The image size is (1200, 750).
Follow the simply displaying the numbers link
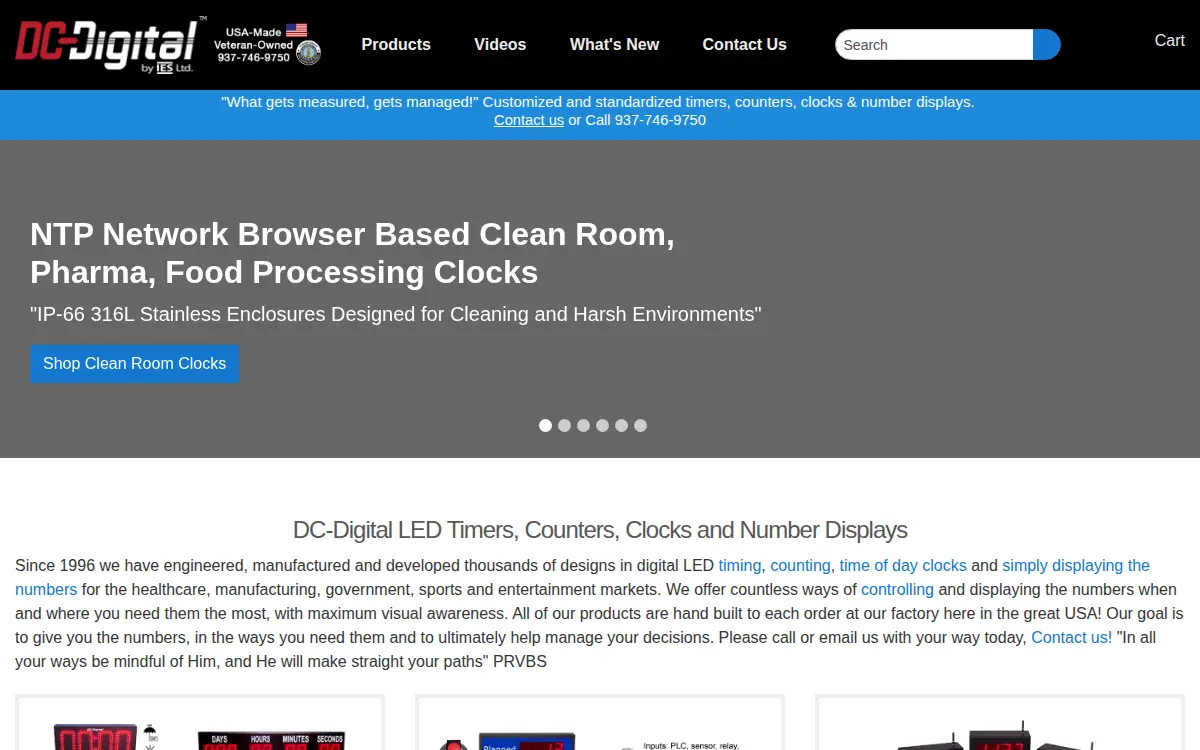[x=1076, y=566]
